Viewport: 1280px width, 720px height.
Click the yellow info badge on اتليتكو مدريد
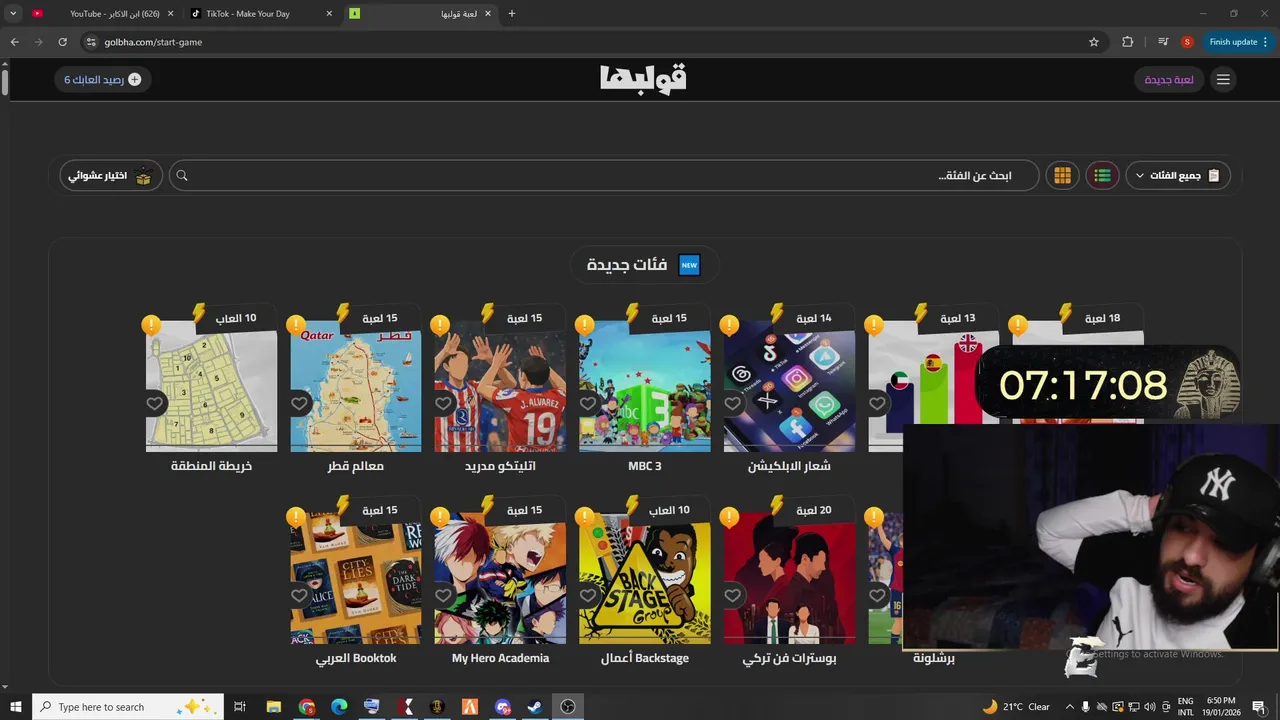440,325
